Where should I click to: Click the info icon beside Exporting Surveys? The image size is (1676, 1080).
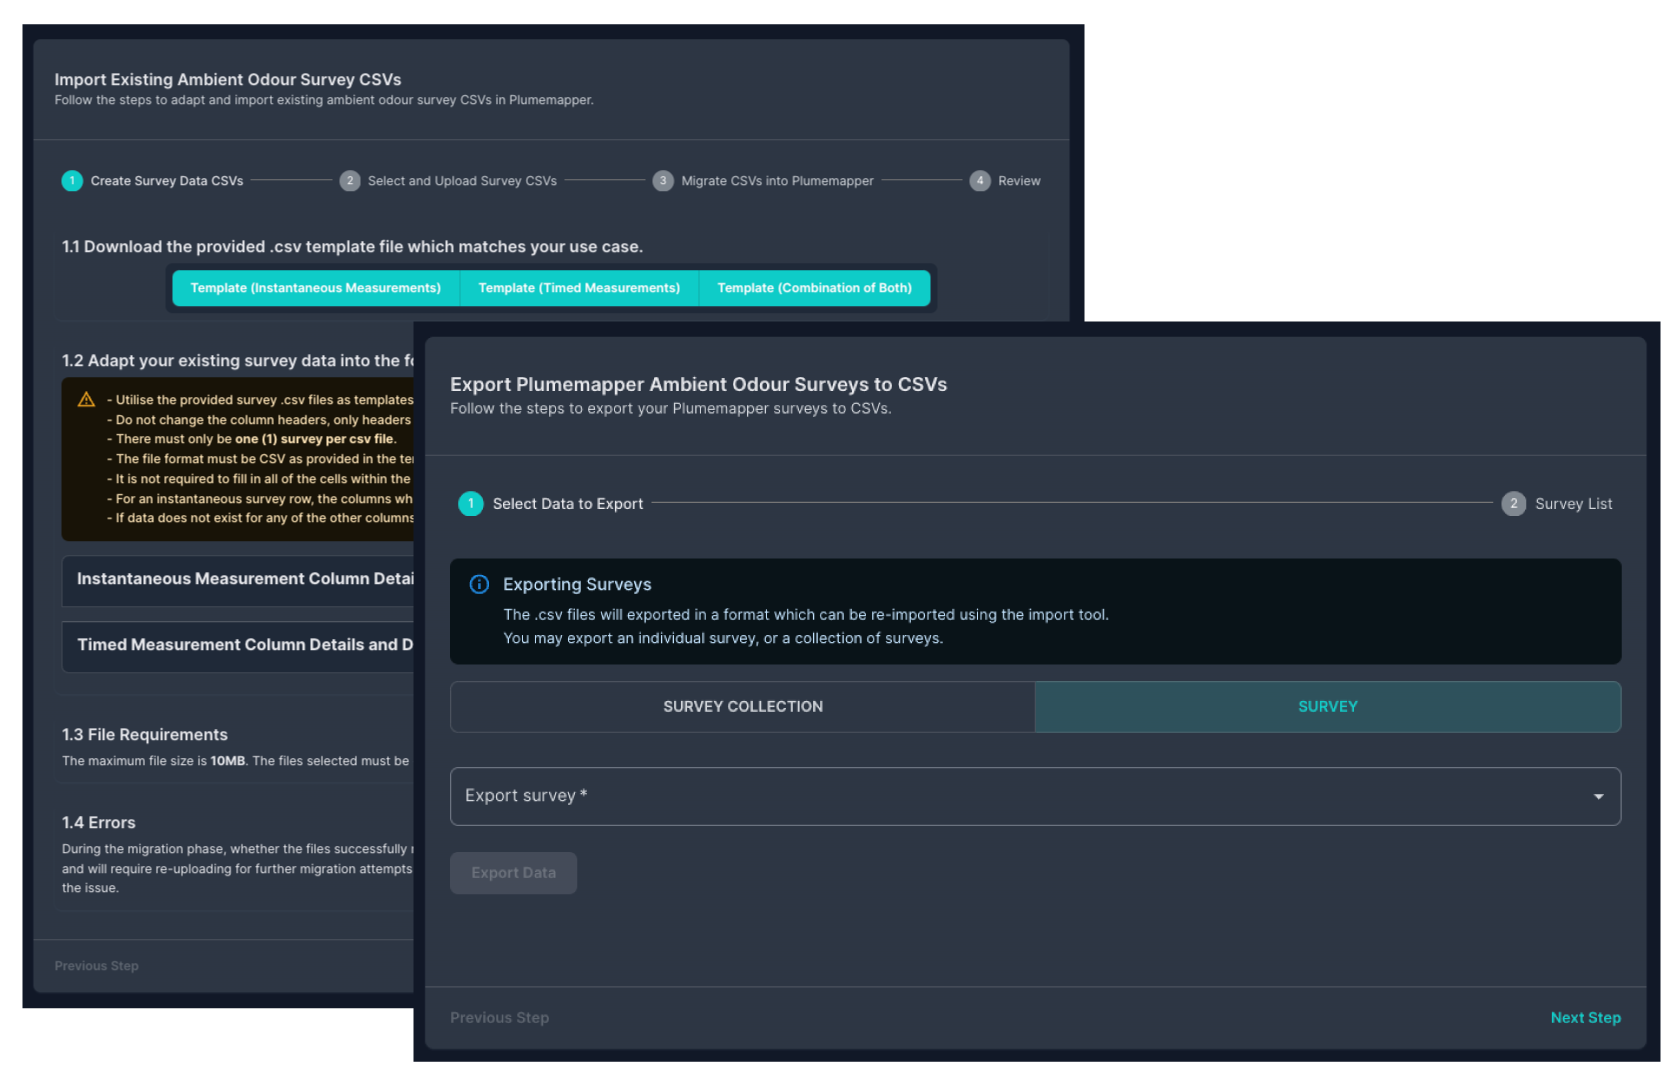click(480, 584)
